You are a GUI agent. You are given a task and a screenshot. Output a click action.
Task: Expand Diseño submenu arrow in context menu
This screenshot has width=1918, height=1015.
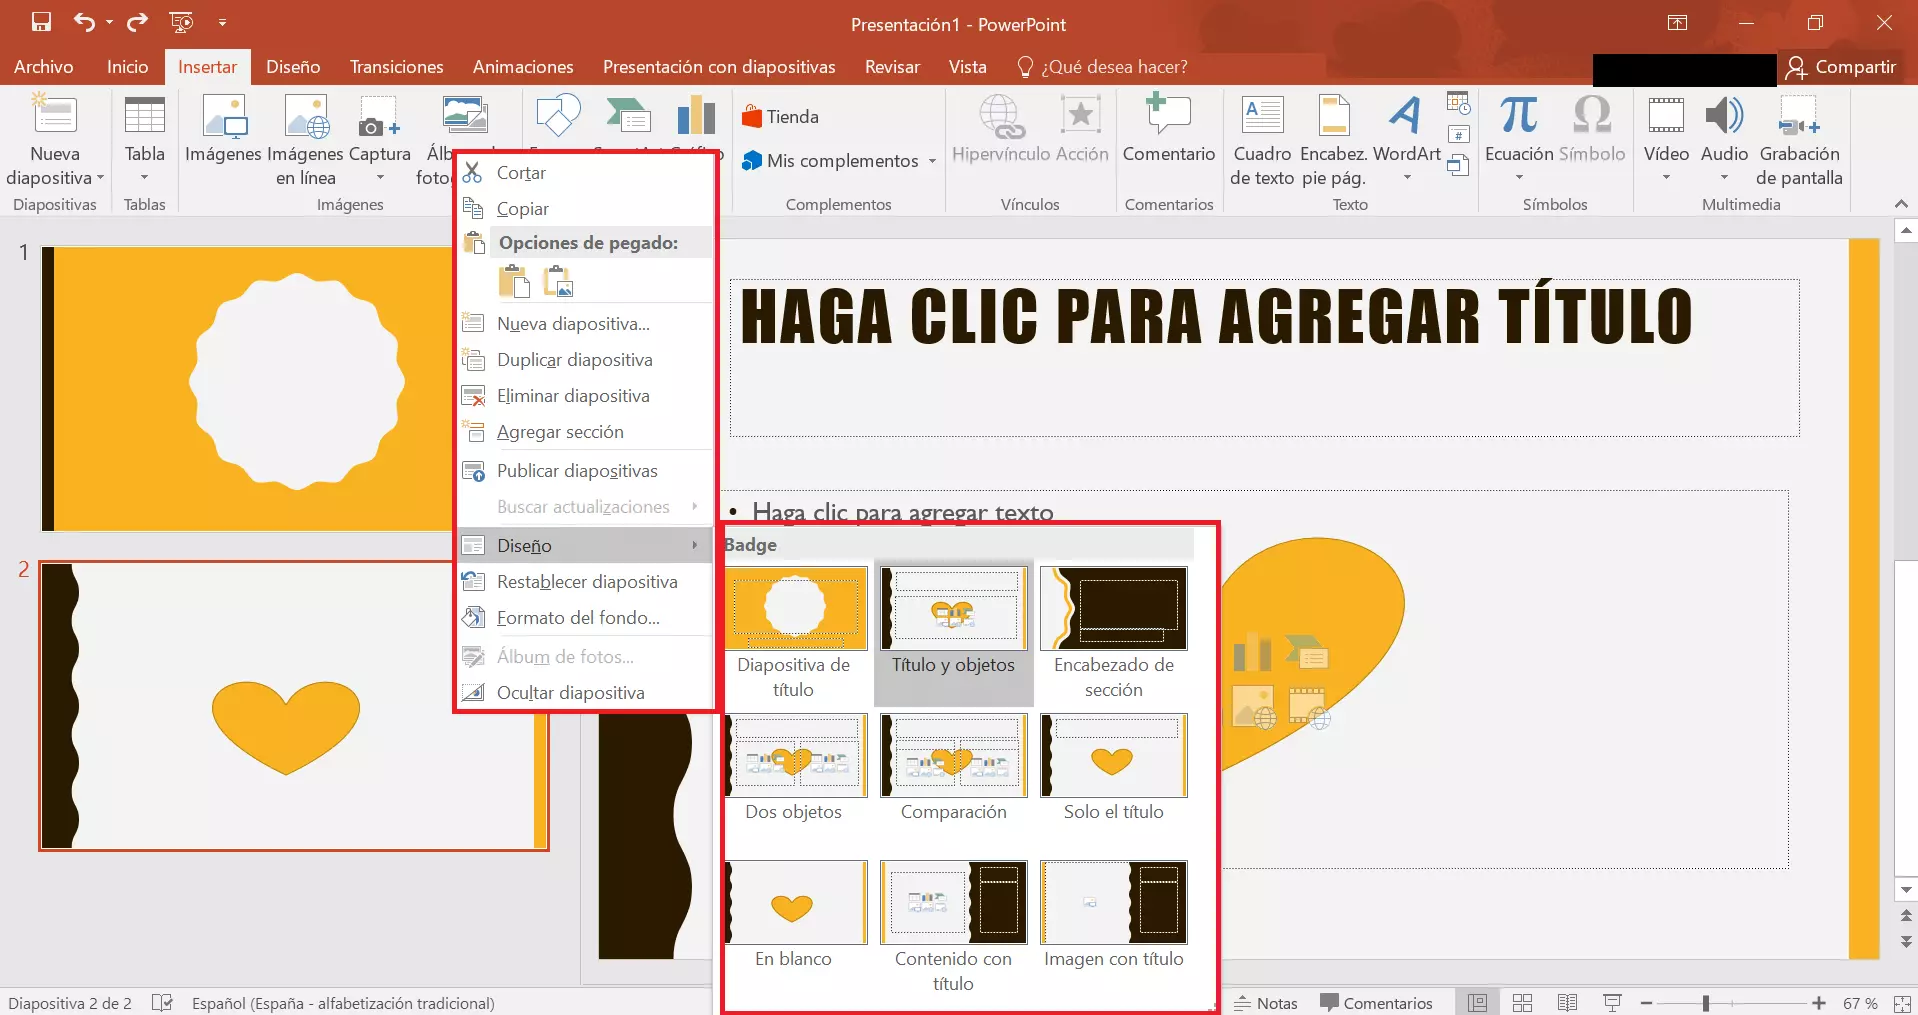point(695,545)
